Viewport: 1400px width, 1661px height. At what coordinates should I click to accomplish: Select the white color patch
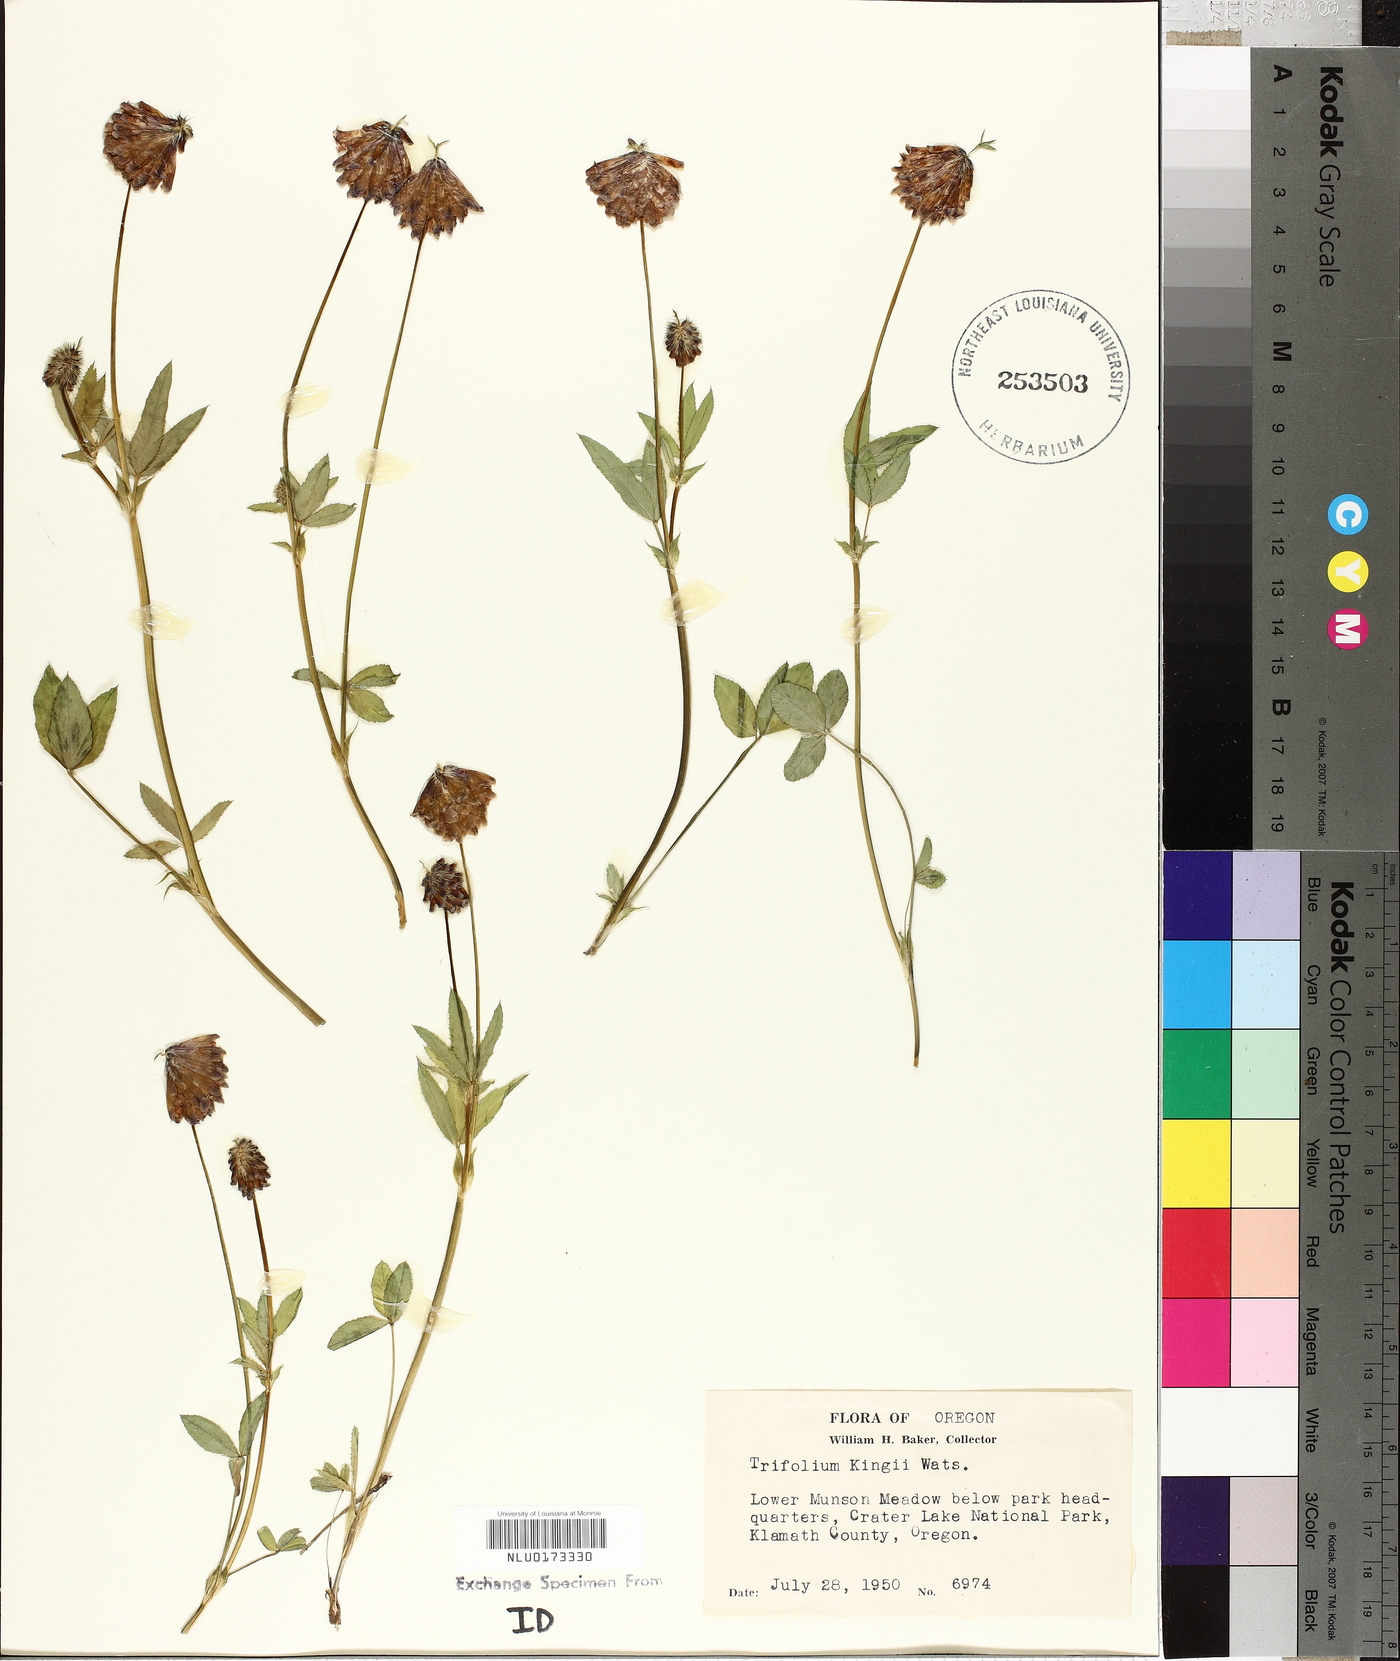[1230, 1431]
